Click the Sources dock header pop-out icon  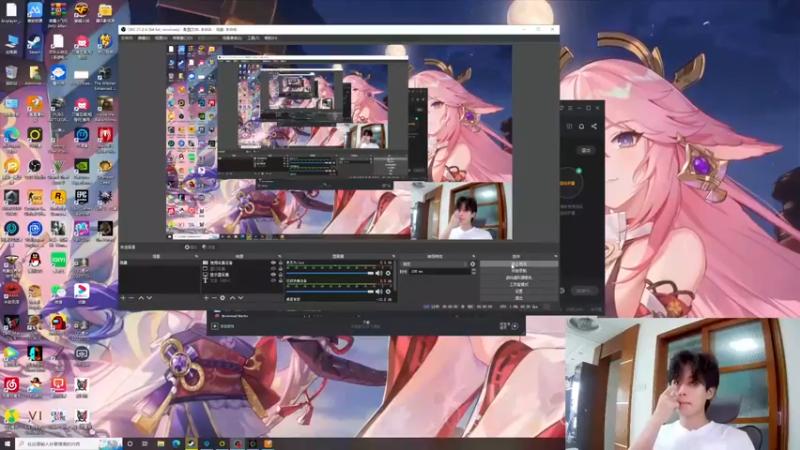(280, 256)
